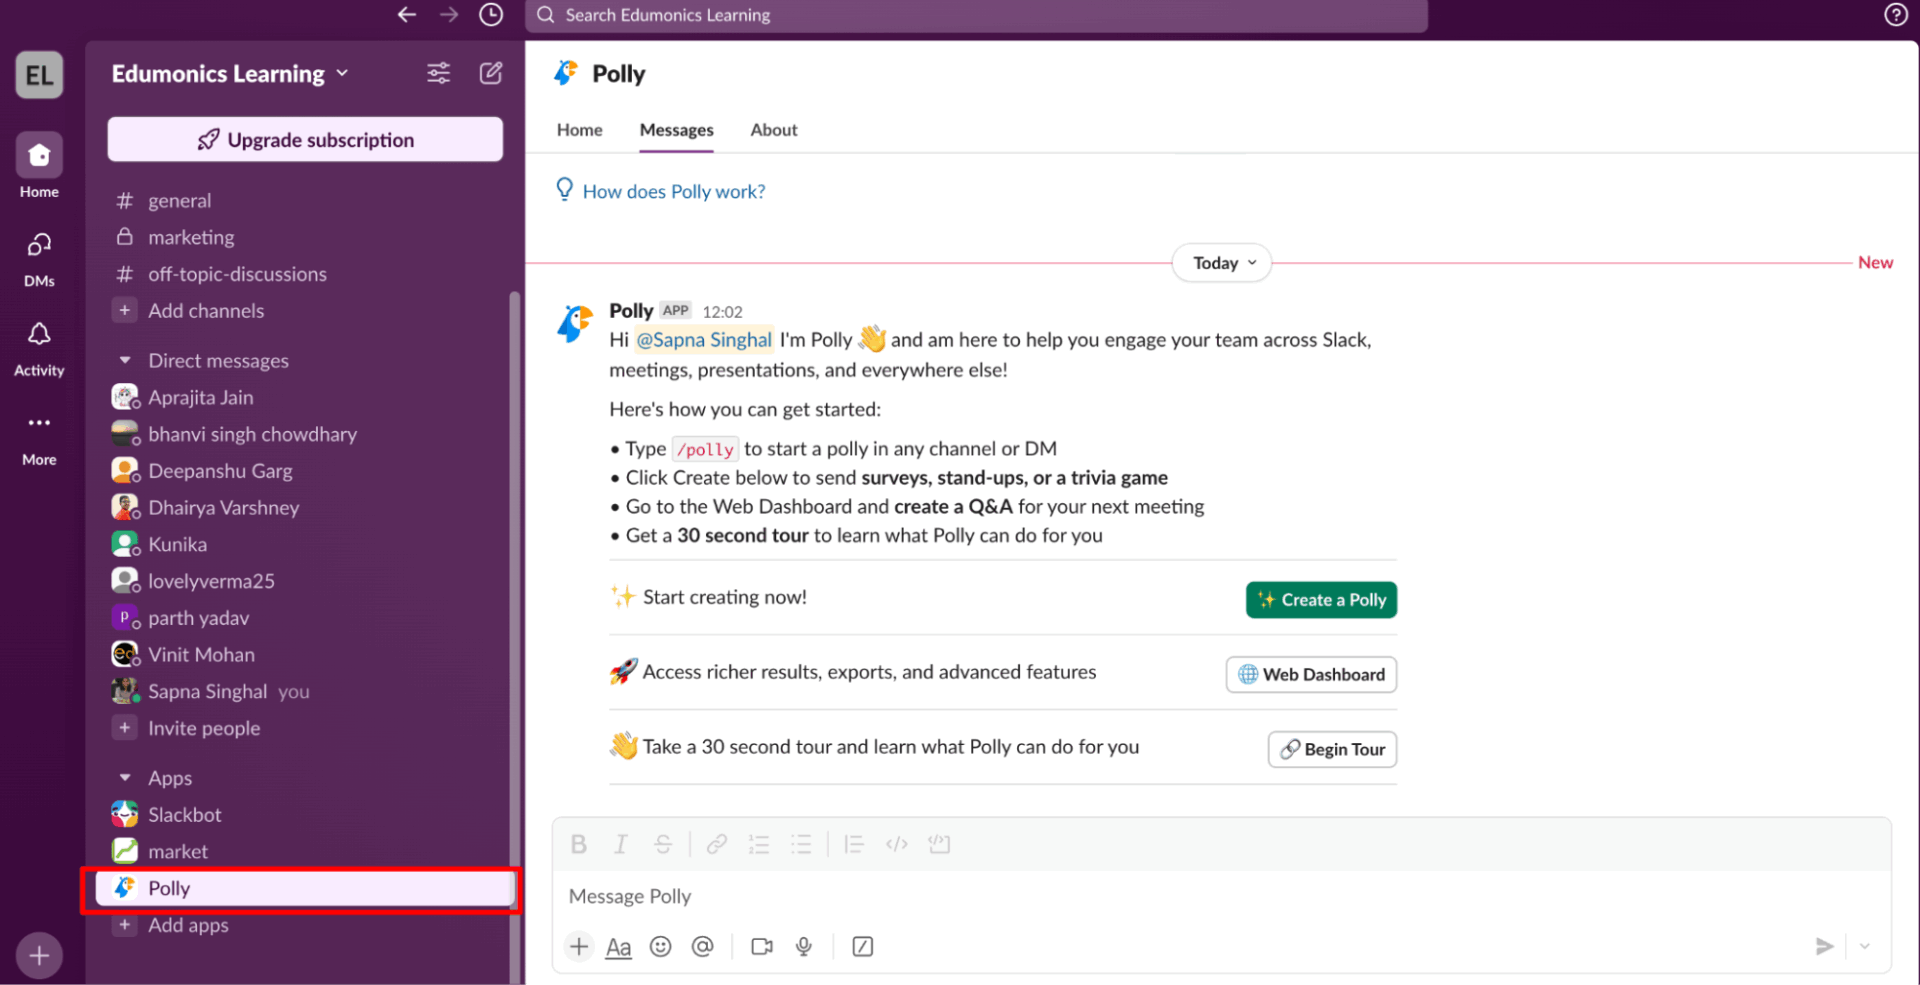This screenshot has width=1920, height=985.
Task: Switch to the About tab
Action: click(x=774, y=130)
